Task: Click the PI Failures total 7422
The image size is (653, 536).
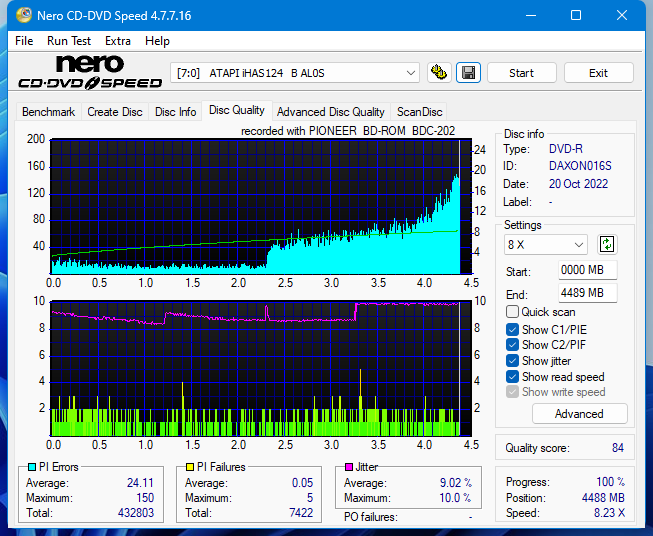Action: click(301, 513)
